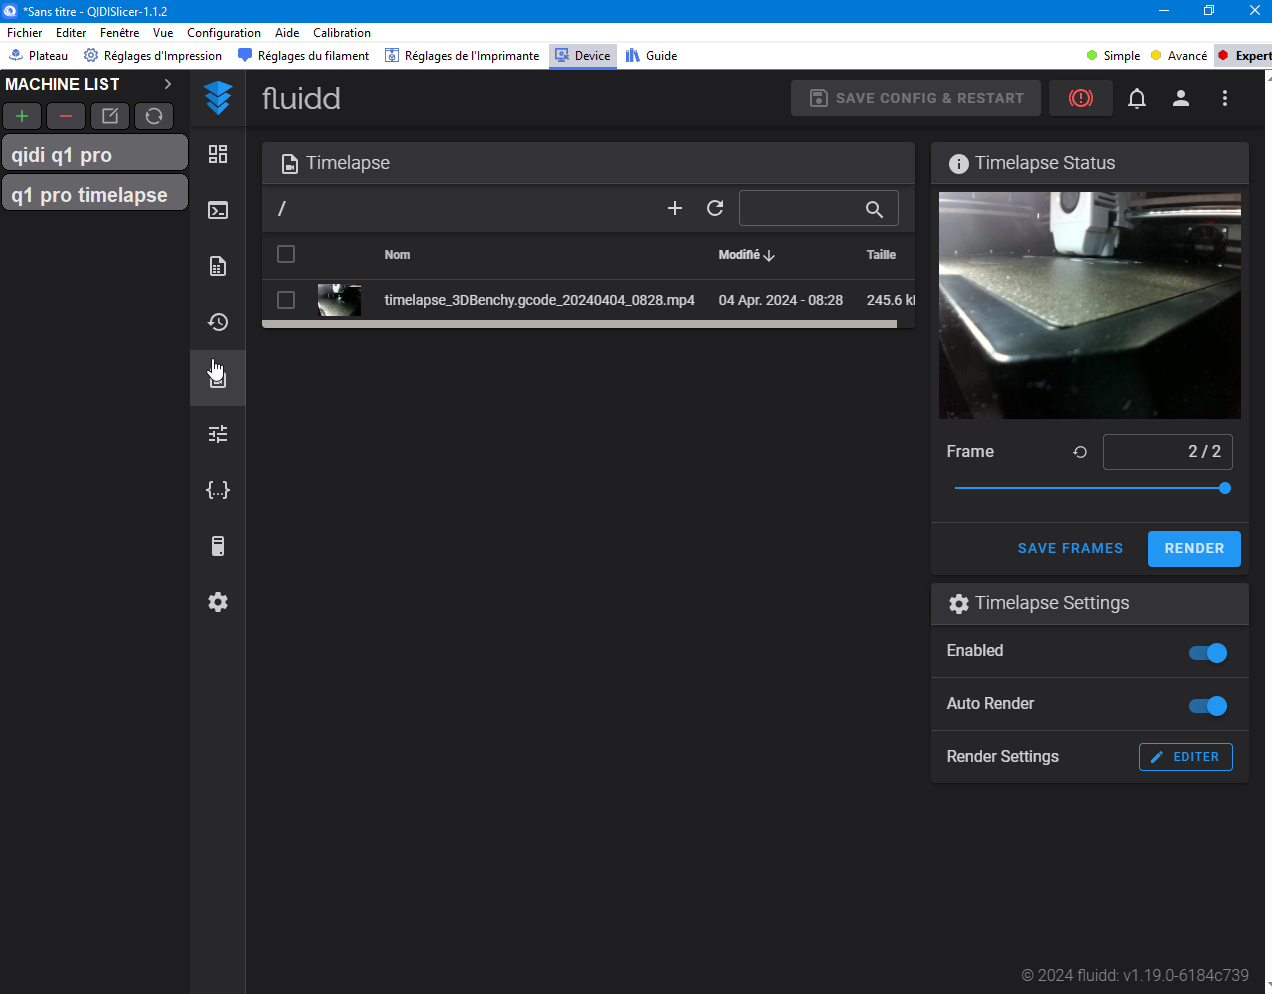Reset frame with the circular arrow icon
1272x994 pixels.
pyautogui.click(x=1080, y=452)
